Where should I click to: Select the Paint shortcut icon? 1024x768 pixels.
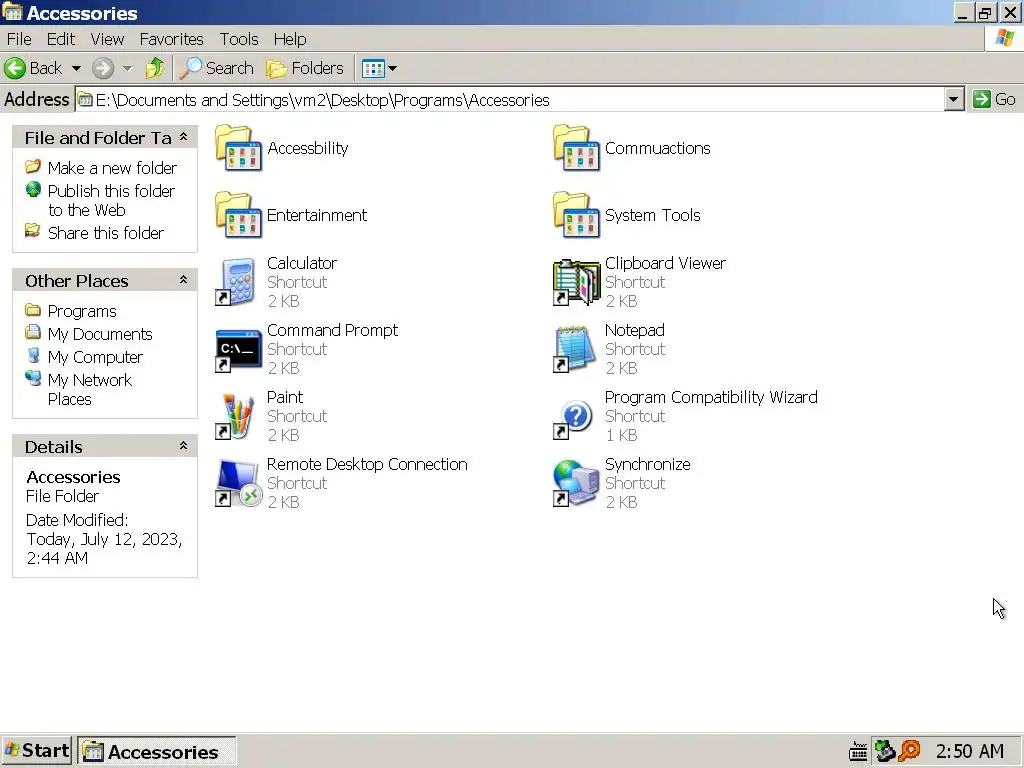236,416
